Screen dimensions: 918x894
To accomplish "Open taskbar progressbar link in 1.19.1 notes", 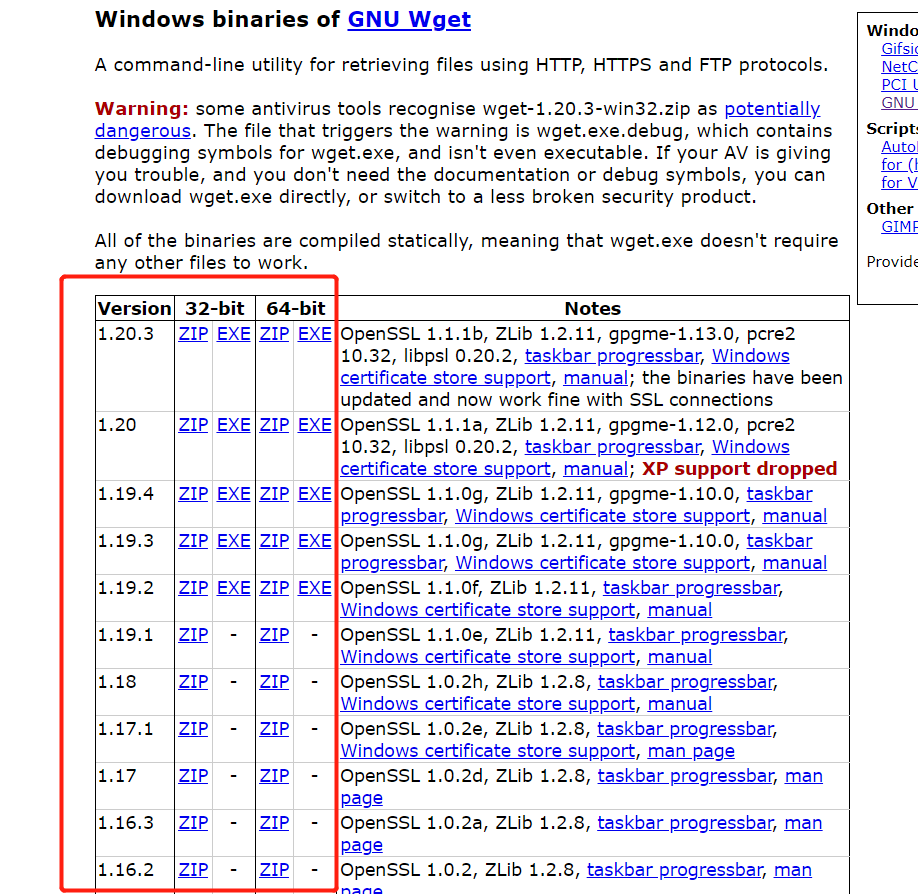I will (696, 635).
